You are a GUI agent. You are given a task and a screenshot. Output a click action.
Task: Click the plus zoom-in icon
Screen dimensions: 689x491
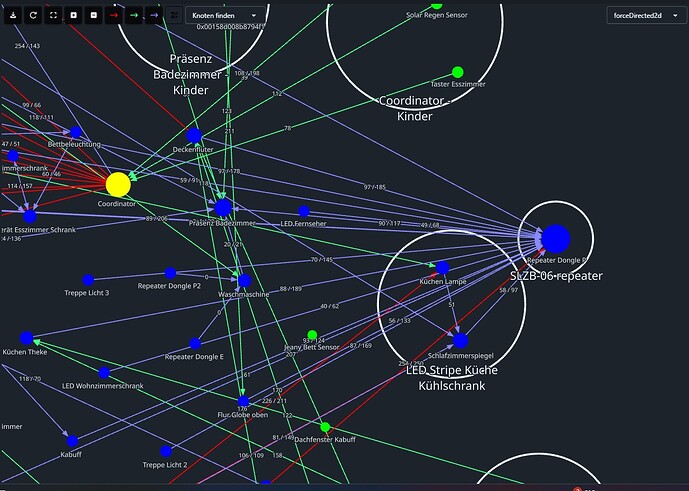pyautogui.click(x=72, y=16)
